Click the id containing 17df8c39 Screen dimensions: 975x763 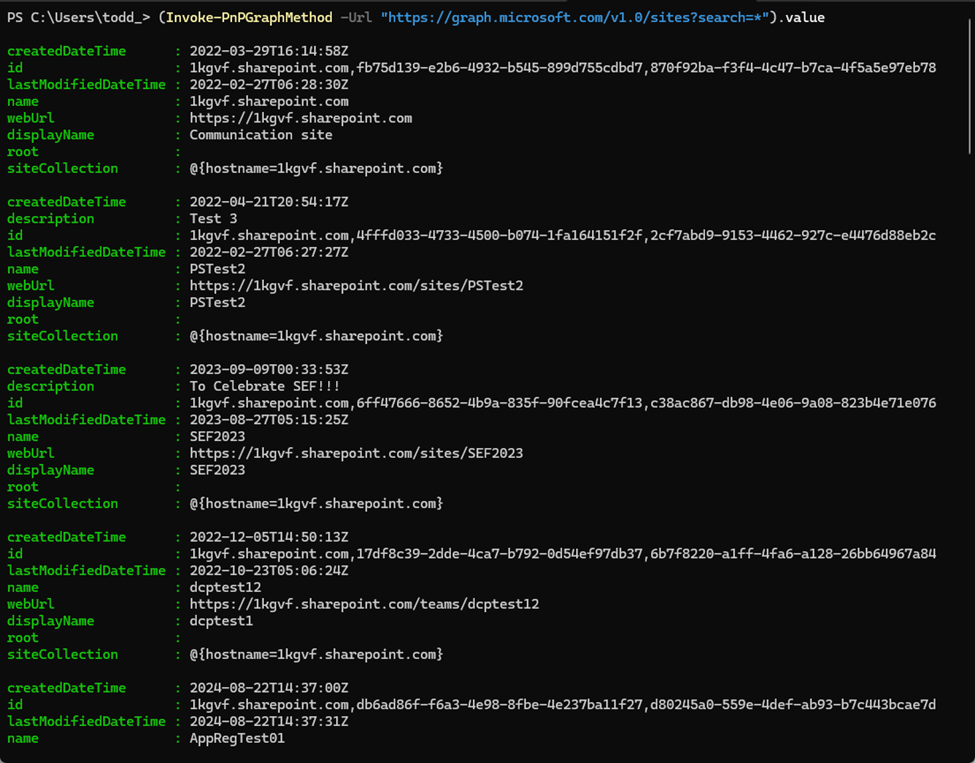(563, 554)
